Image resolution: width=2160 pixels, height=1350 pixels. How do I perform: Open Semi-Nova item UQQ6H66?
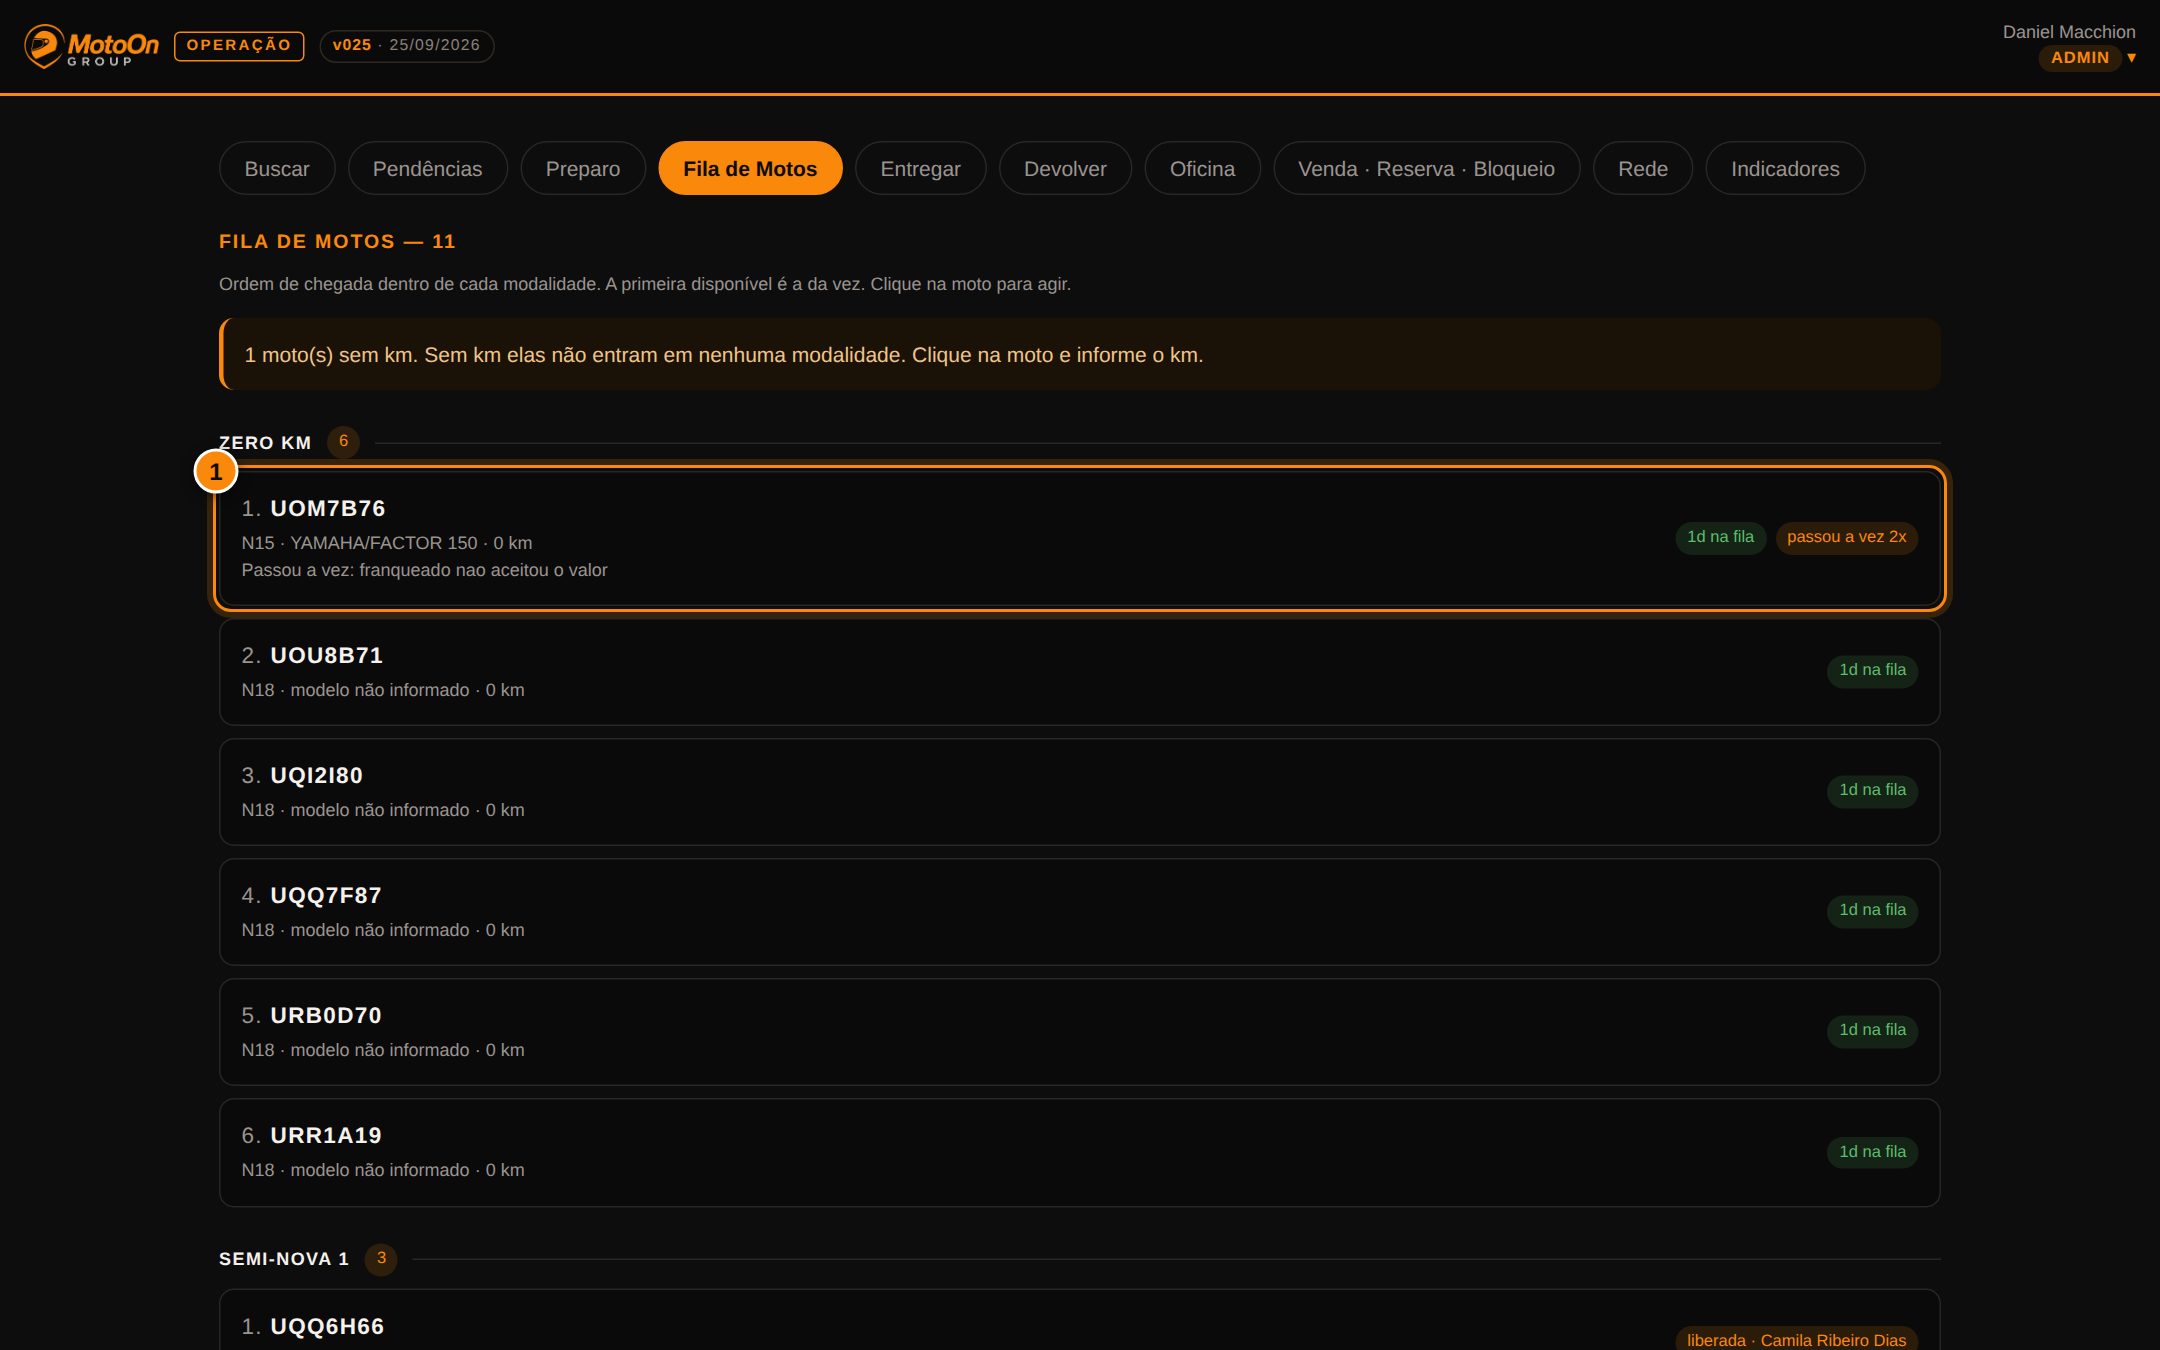(1079, 1320)
